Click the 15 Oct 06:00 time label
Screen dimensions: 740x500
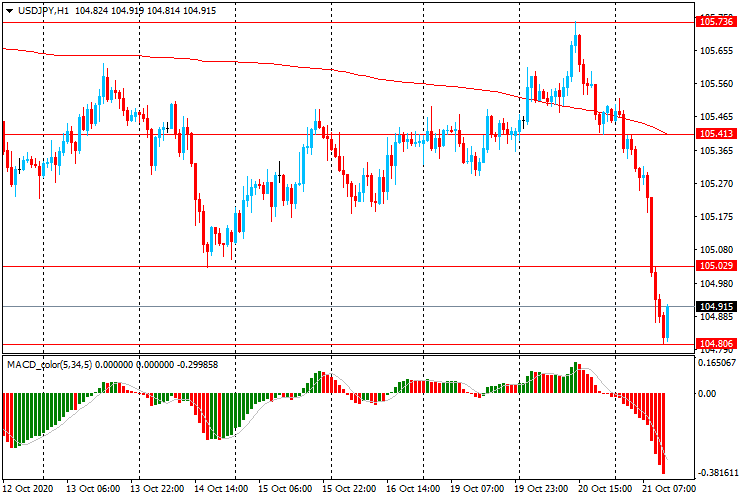coord(285,488)
